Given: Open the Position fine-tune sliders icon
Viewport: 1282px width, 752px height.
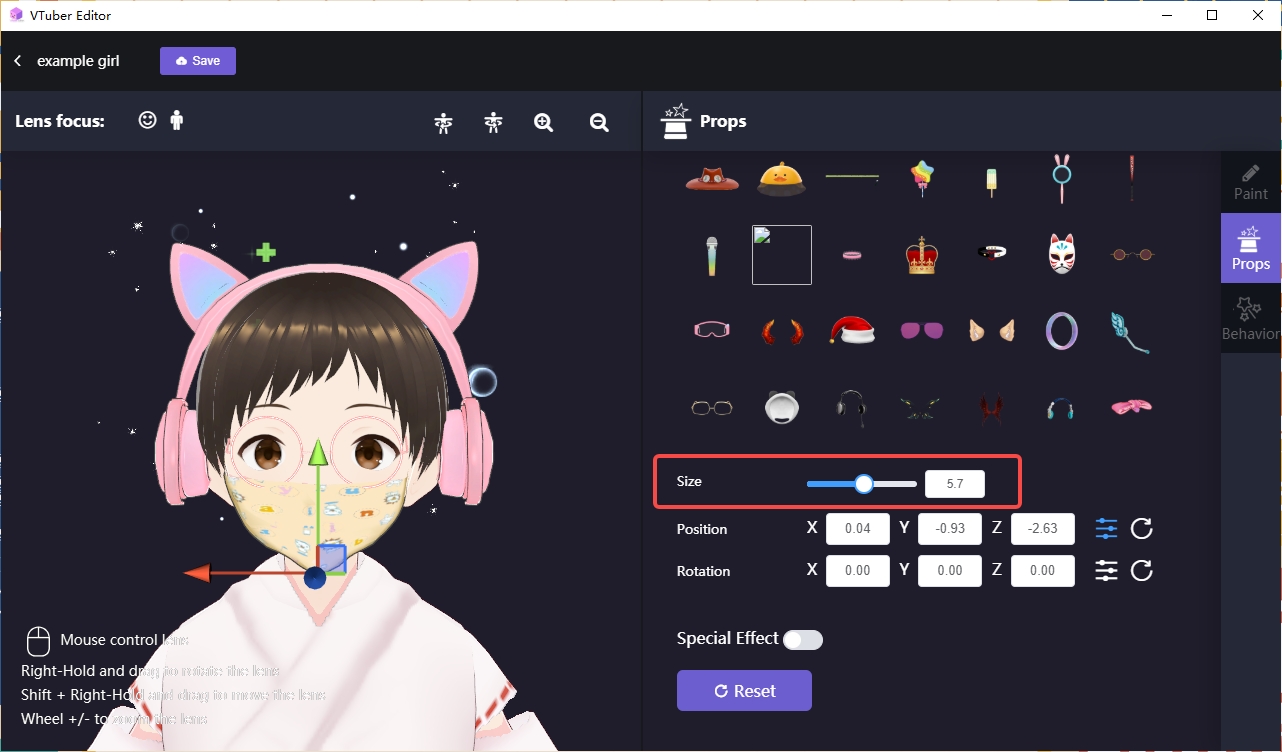Looking at the screenshot, I should 1106,528.
